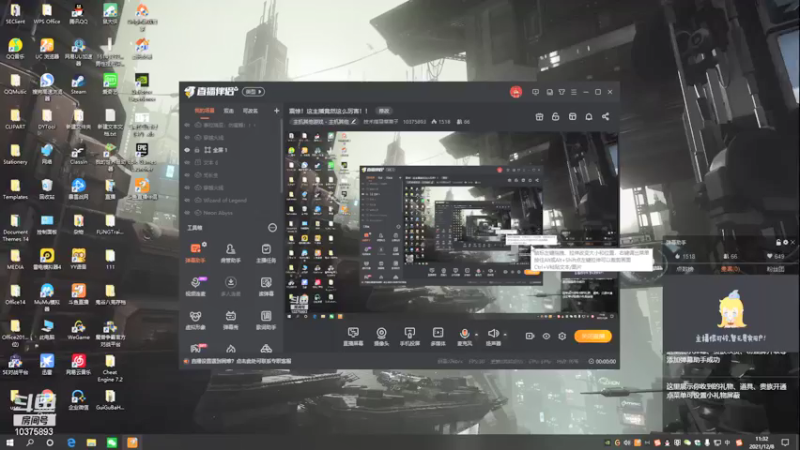Open the Windows notification center
This screenshot has width=800, height=450.
click(x=785, y=442)
